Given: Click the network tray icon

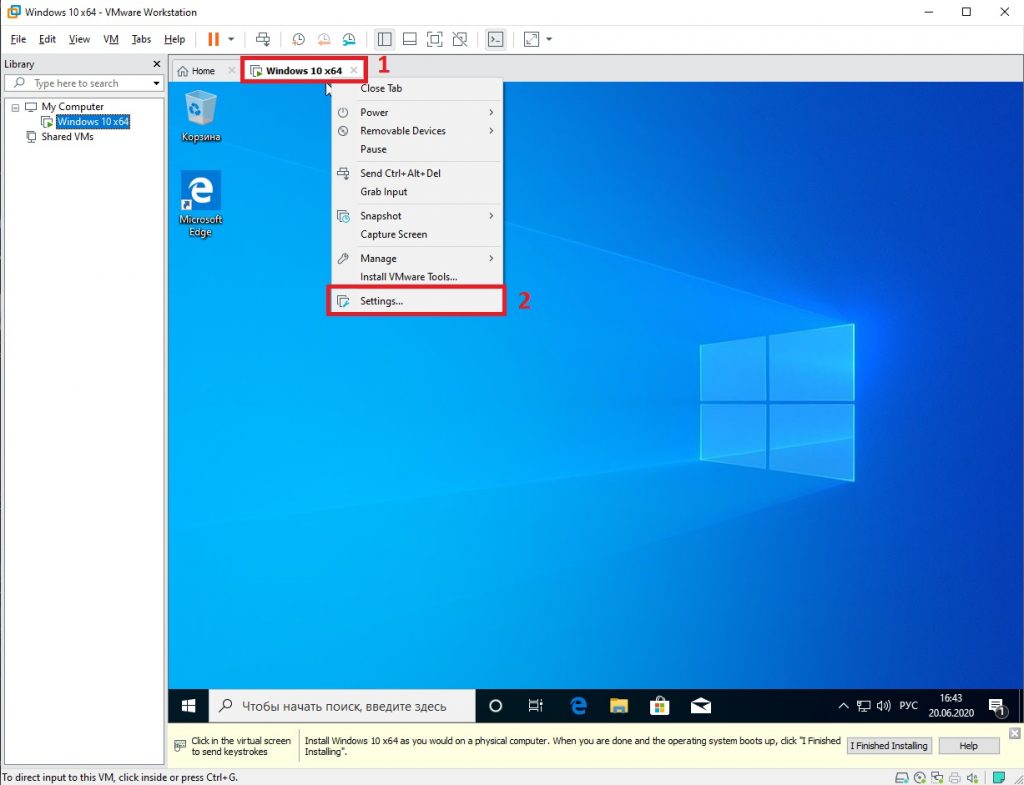Looking at the screenshot, I should click(x=864, y=706).
